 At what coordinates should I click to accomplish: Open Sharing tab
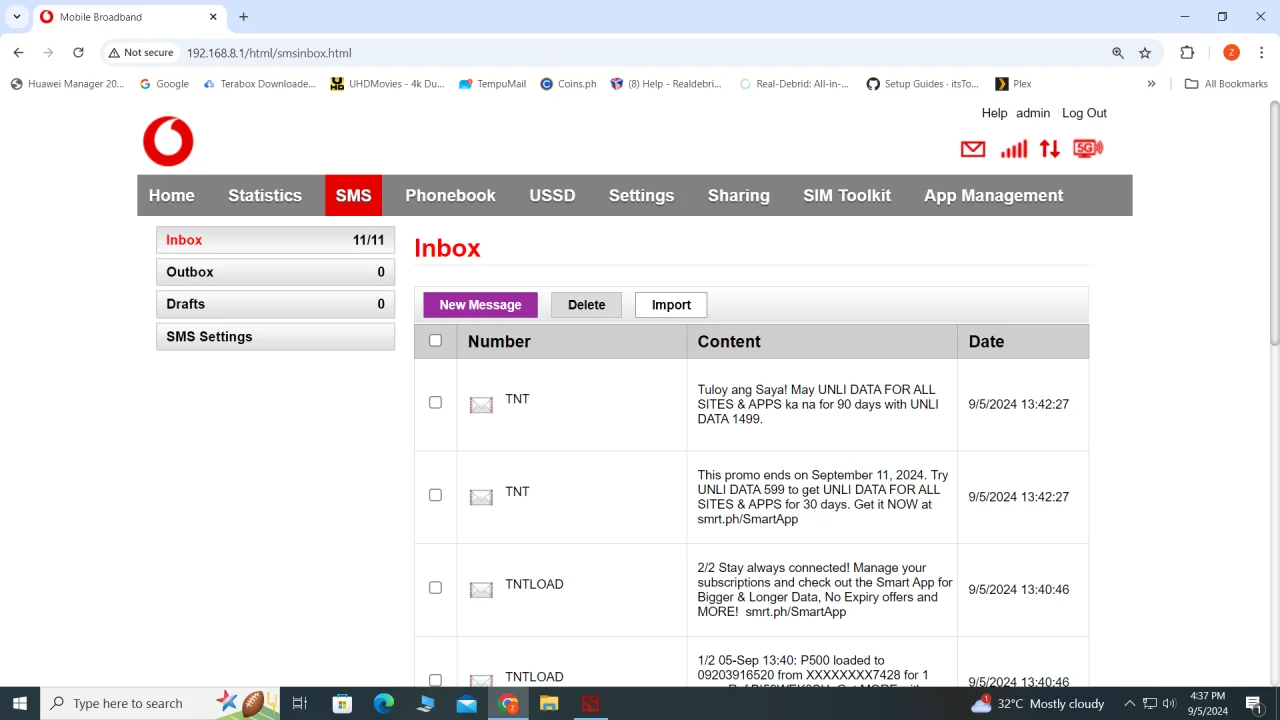pos(739,195)
